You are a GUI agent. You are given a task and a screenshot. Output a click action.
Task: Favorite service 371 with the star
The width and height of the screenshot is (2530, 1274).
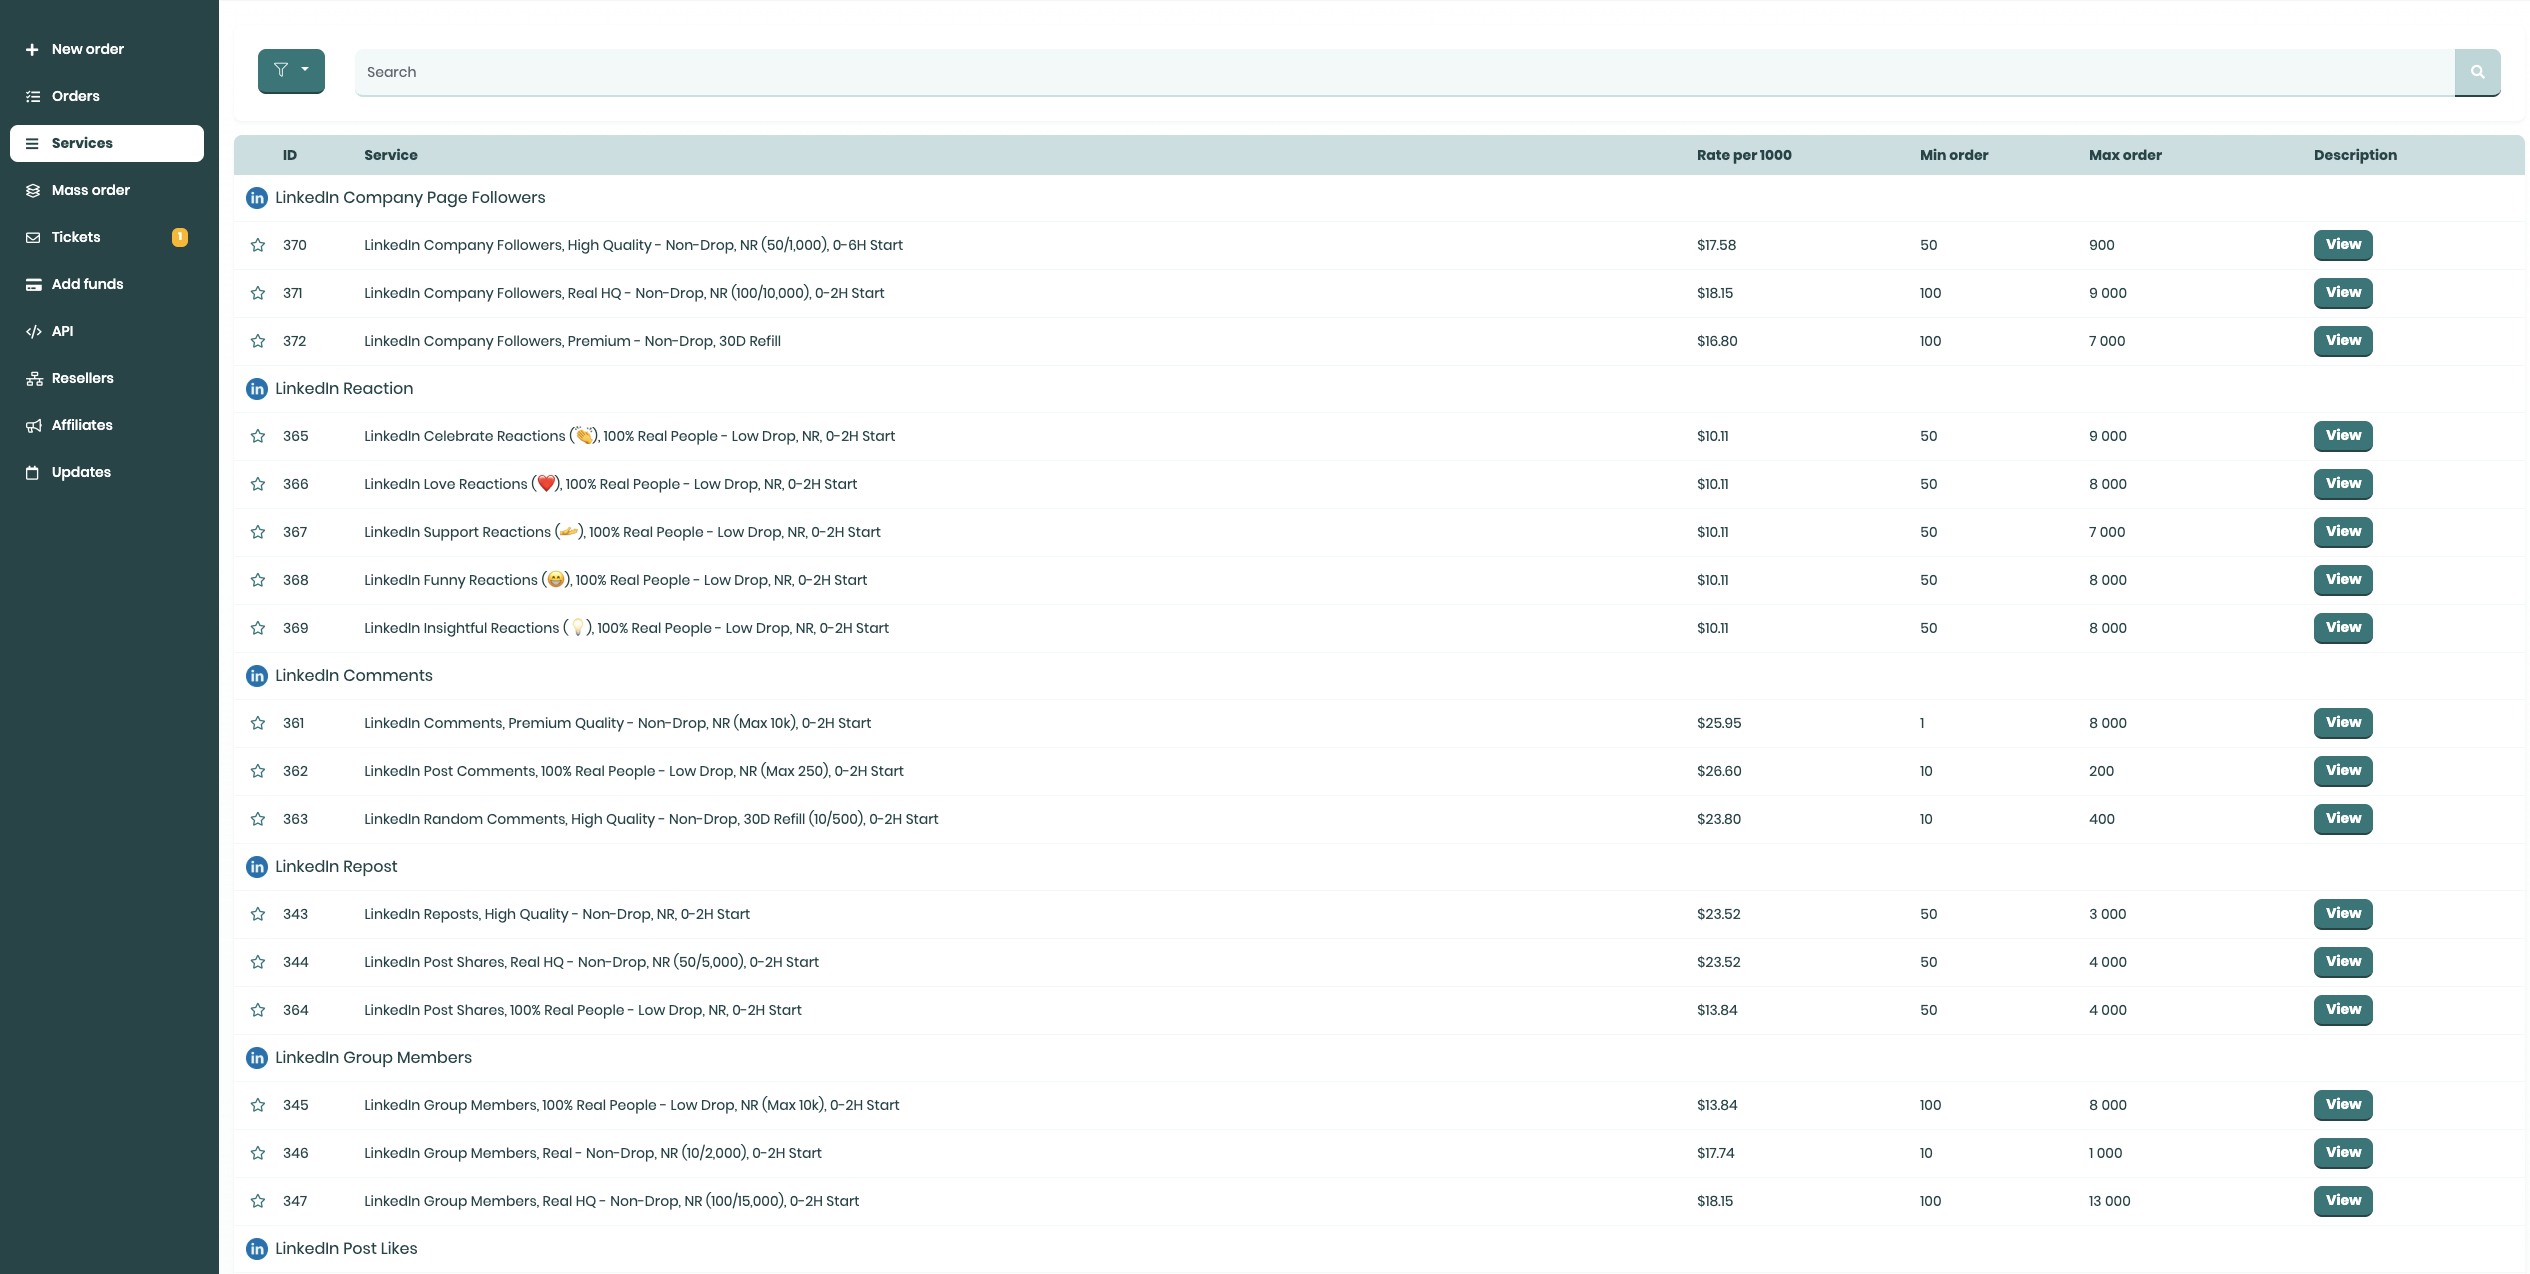pos(258,293)
